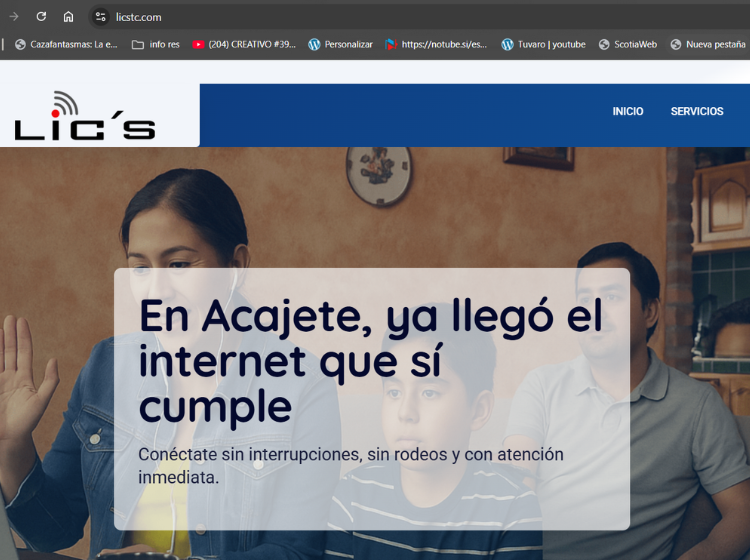Reload the page with the refresh icon
Viewport: 750px width, 560px height.
[x=41, y=17]
